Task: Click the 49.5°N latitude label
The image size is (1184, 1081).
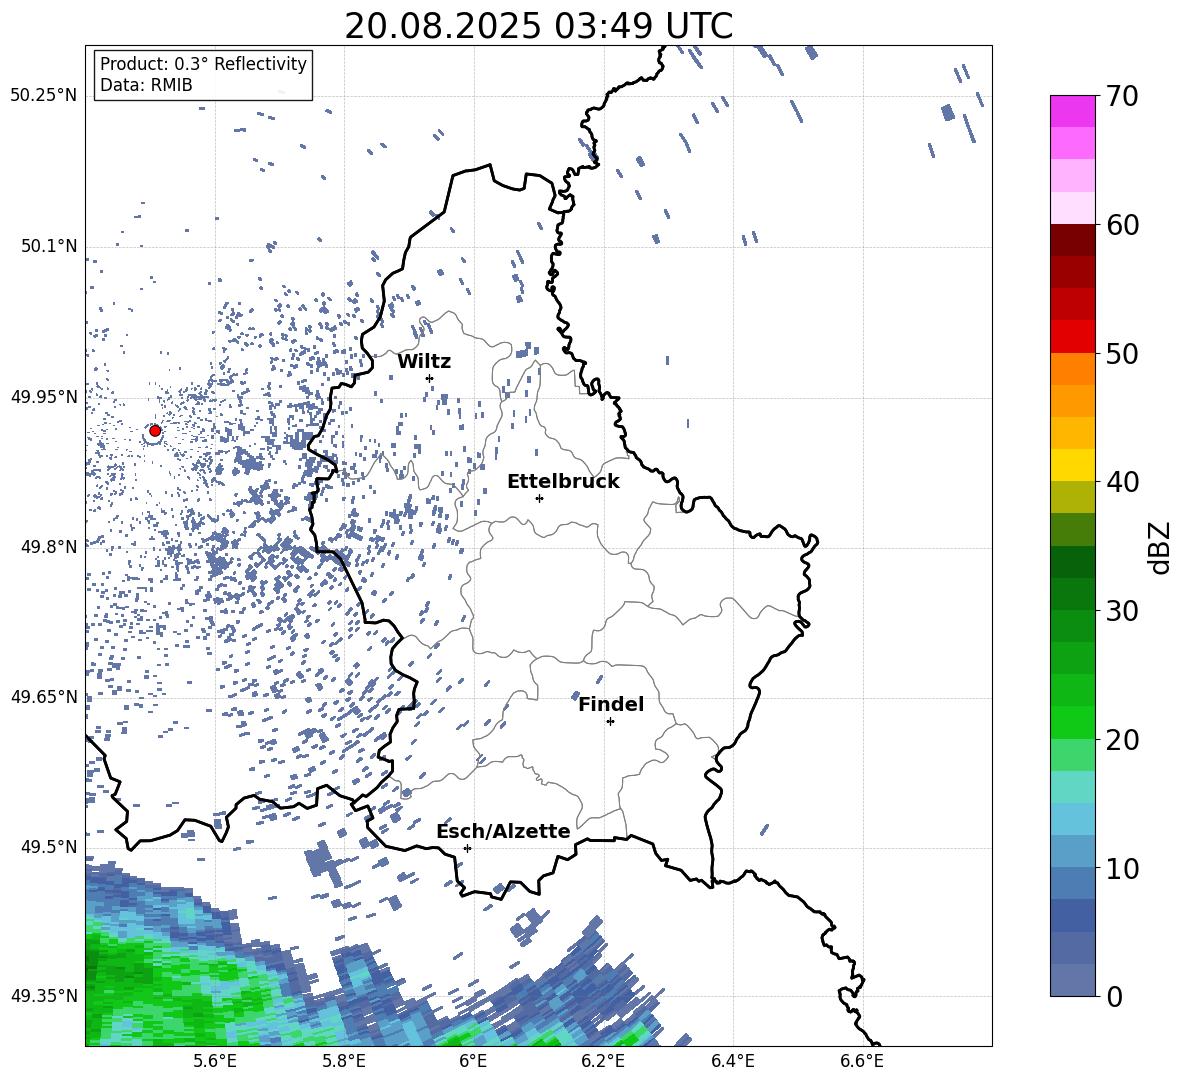Action: (49, 847)
